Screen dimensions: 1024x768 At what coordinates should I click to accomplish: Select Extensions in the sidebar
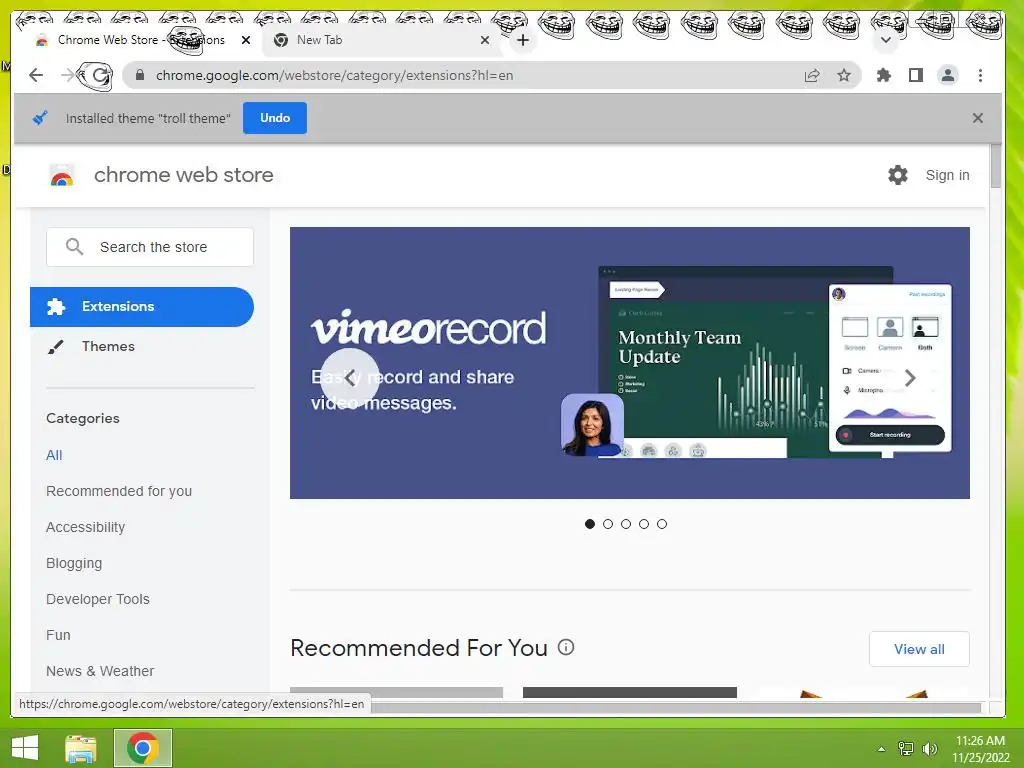[x=142, y=307]
